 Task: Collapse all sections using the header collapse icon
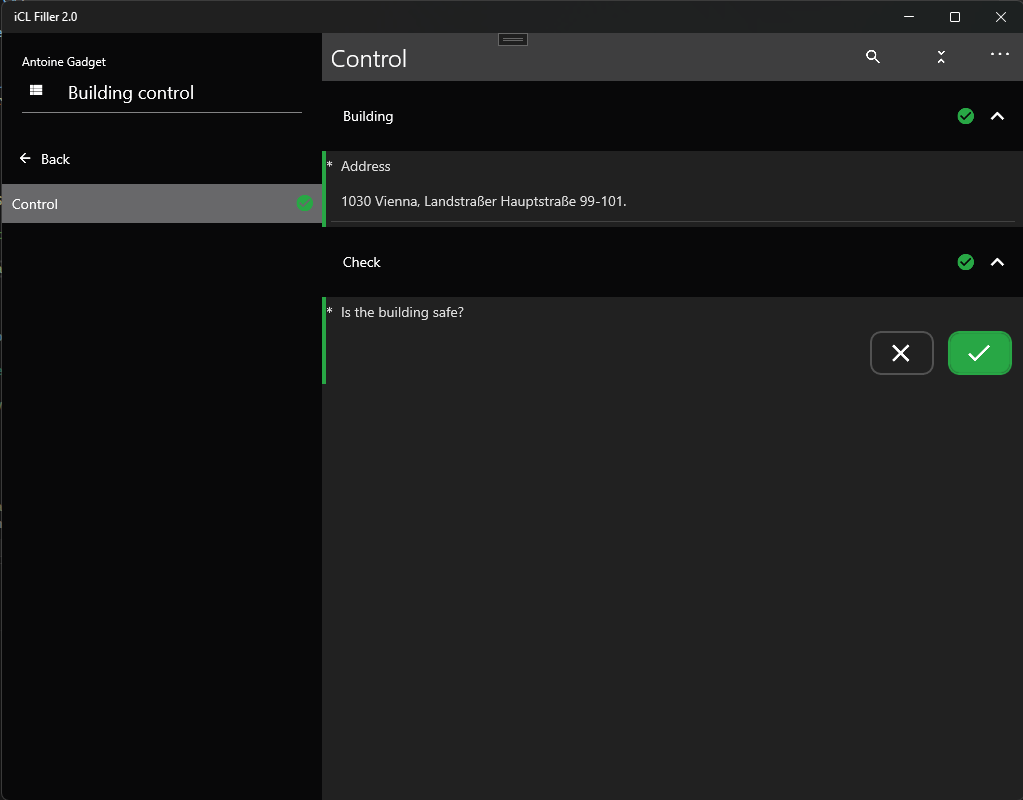coord(941,57)
